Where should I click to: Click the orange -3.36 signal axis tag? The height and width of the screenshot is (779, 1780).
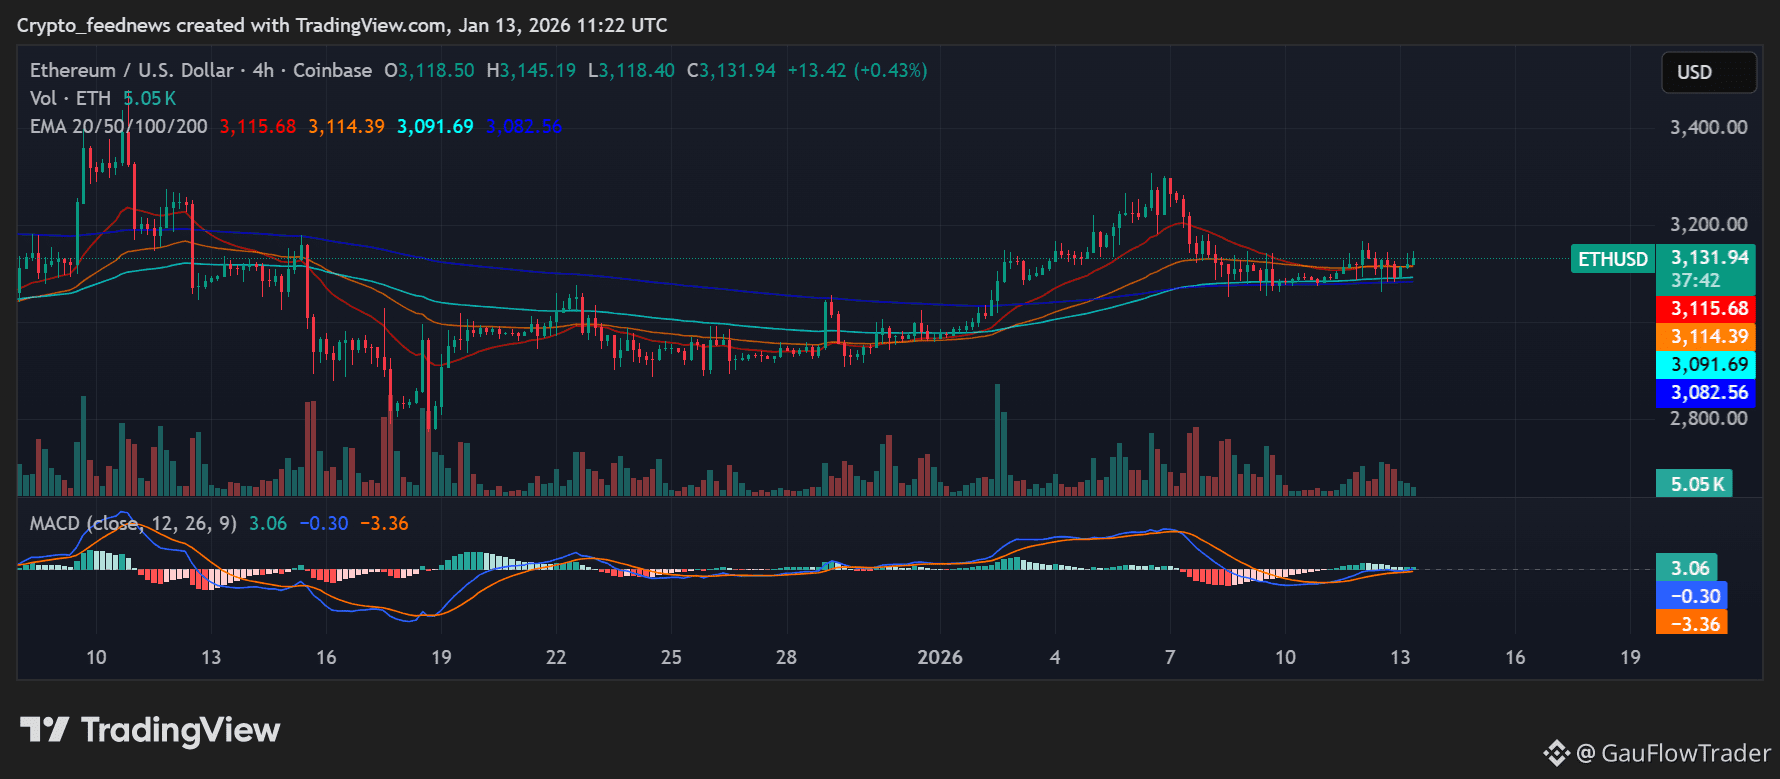coord(1693,624)
